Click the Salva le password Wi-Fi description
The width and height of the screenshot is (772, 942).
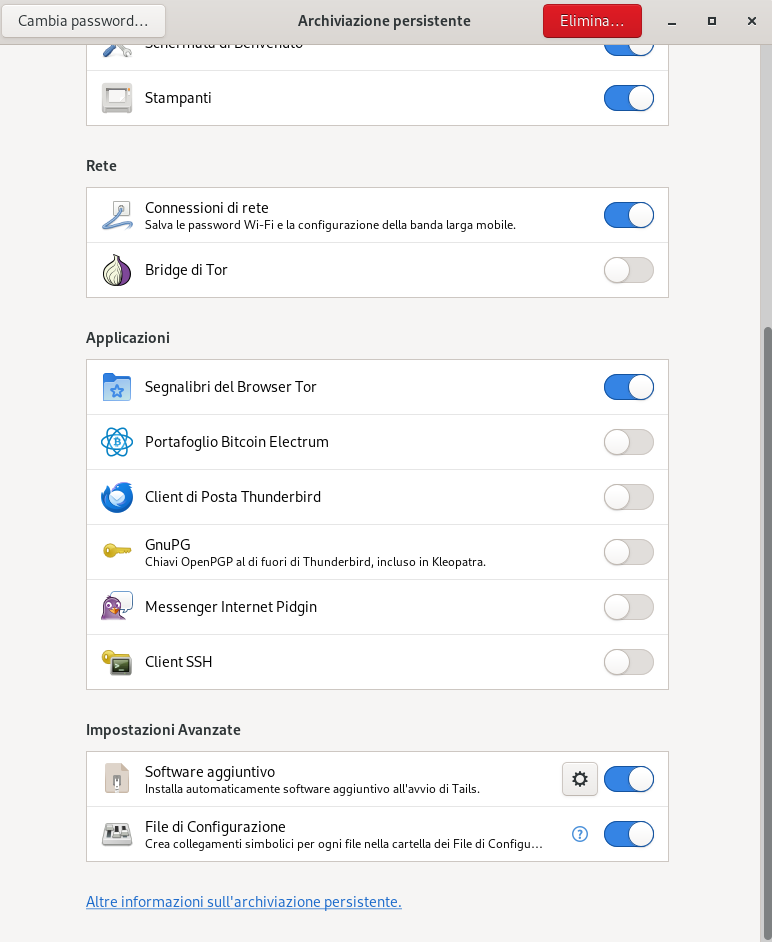click(330, 225)
